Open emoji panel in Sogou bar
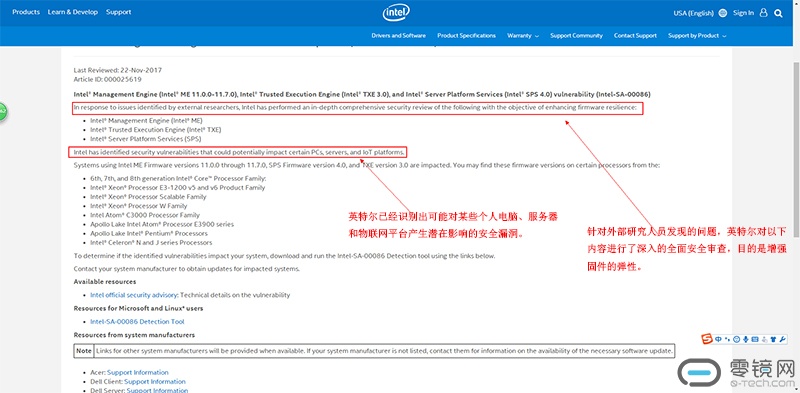Screen dimensions: 800x393 tap(737, 339)
